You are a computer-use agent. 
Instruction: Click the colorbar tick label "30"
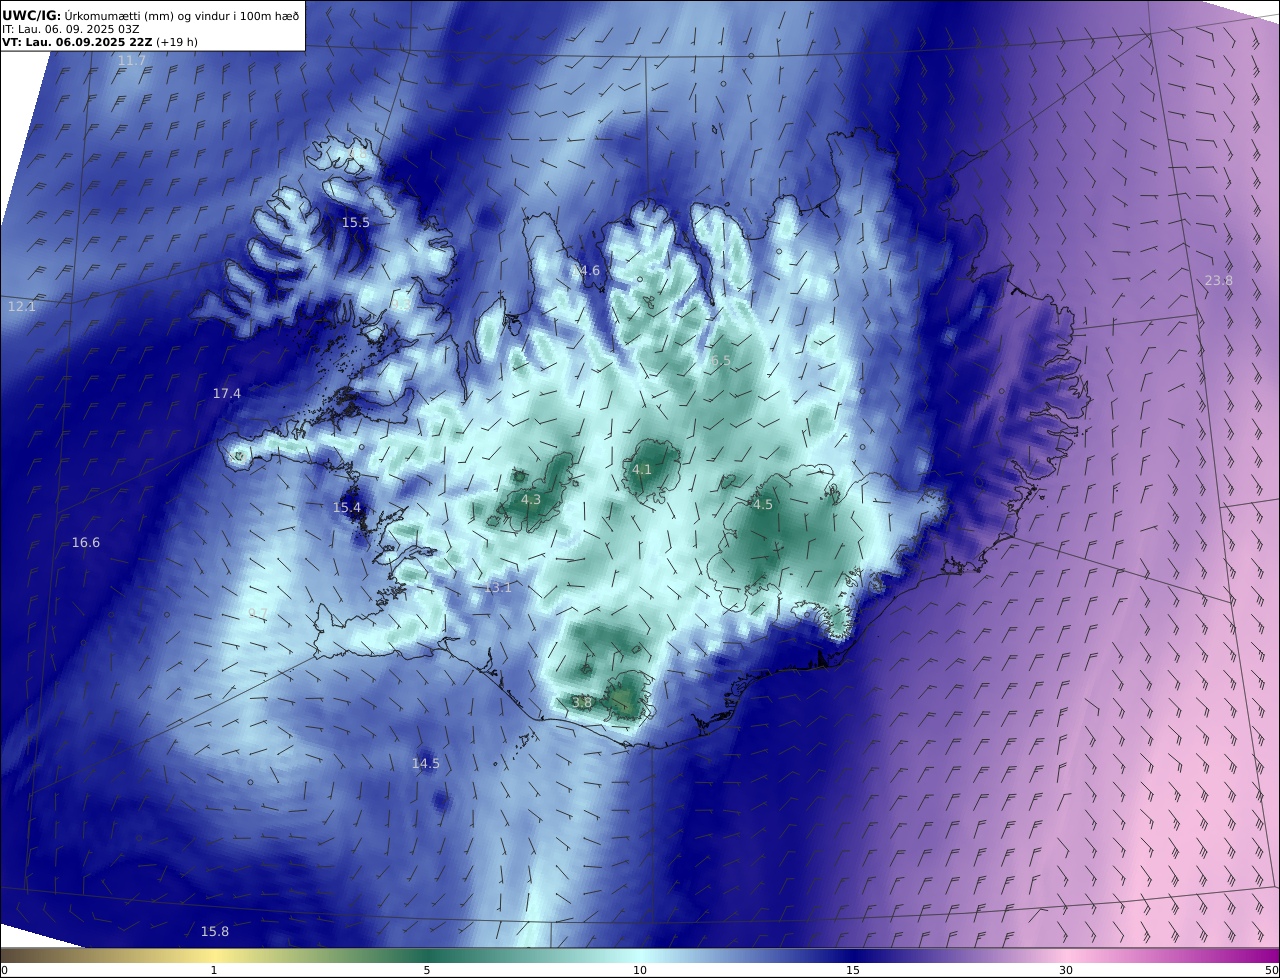pyautogui.click(x=1066, y=970)
